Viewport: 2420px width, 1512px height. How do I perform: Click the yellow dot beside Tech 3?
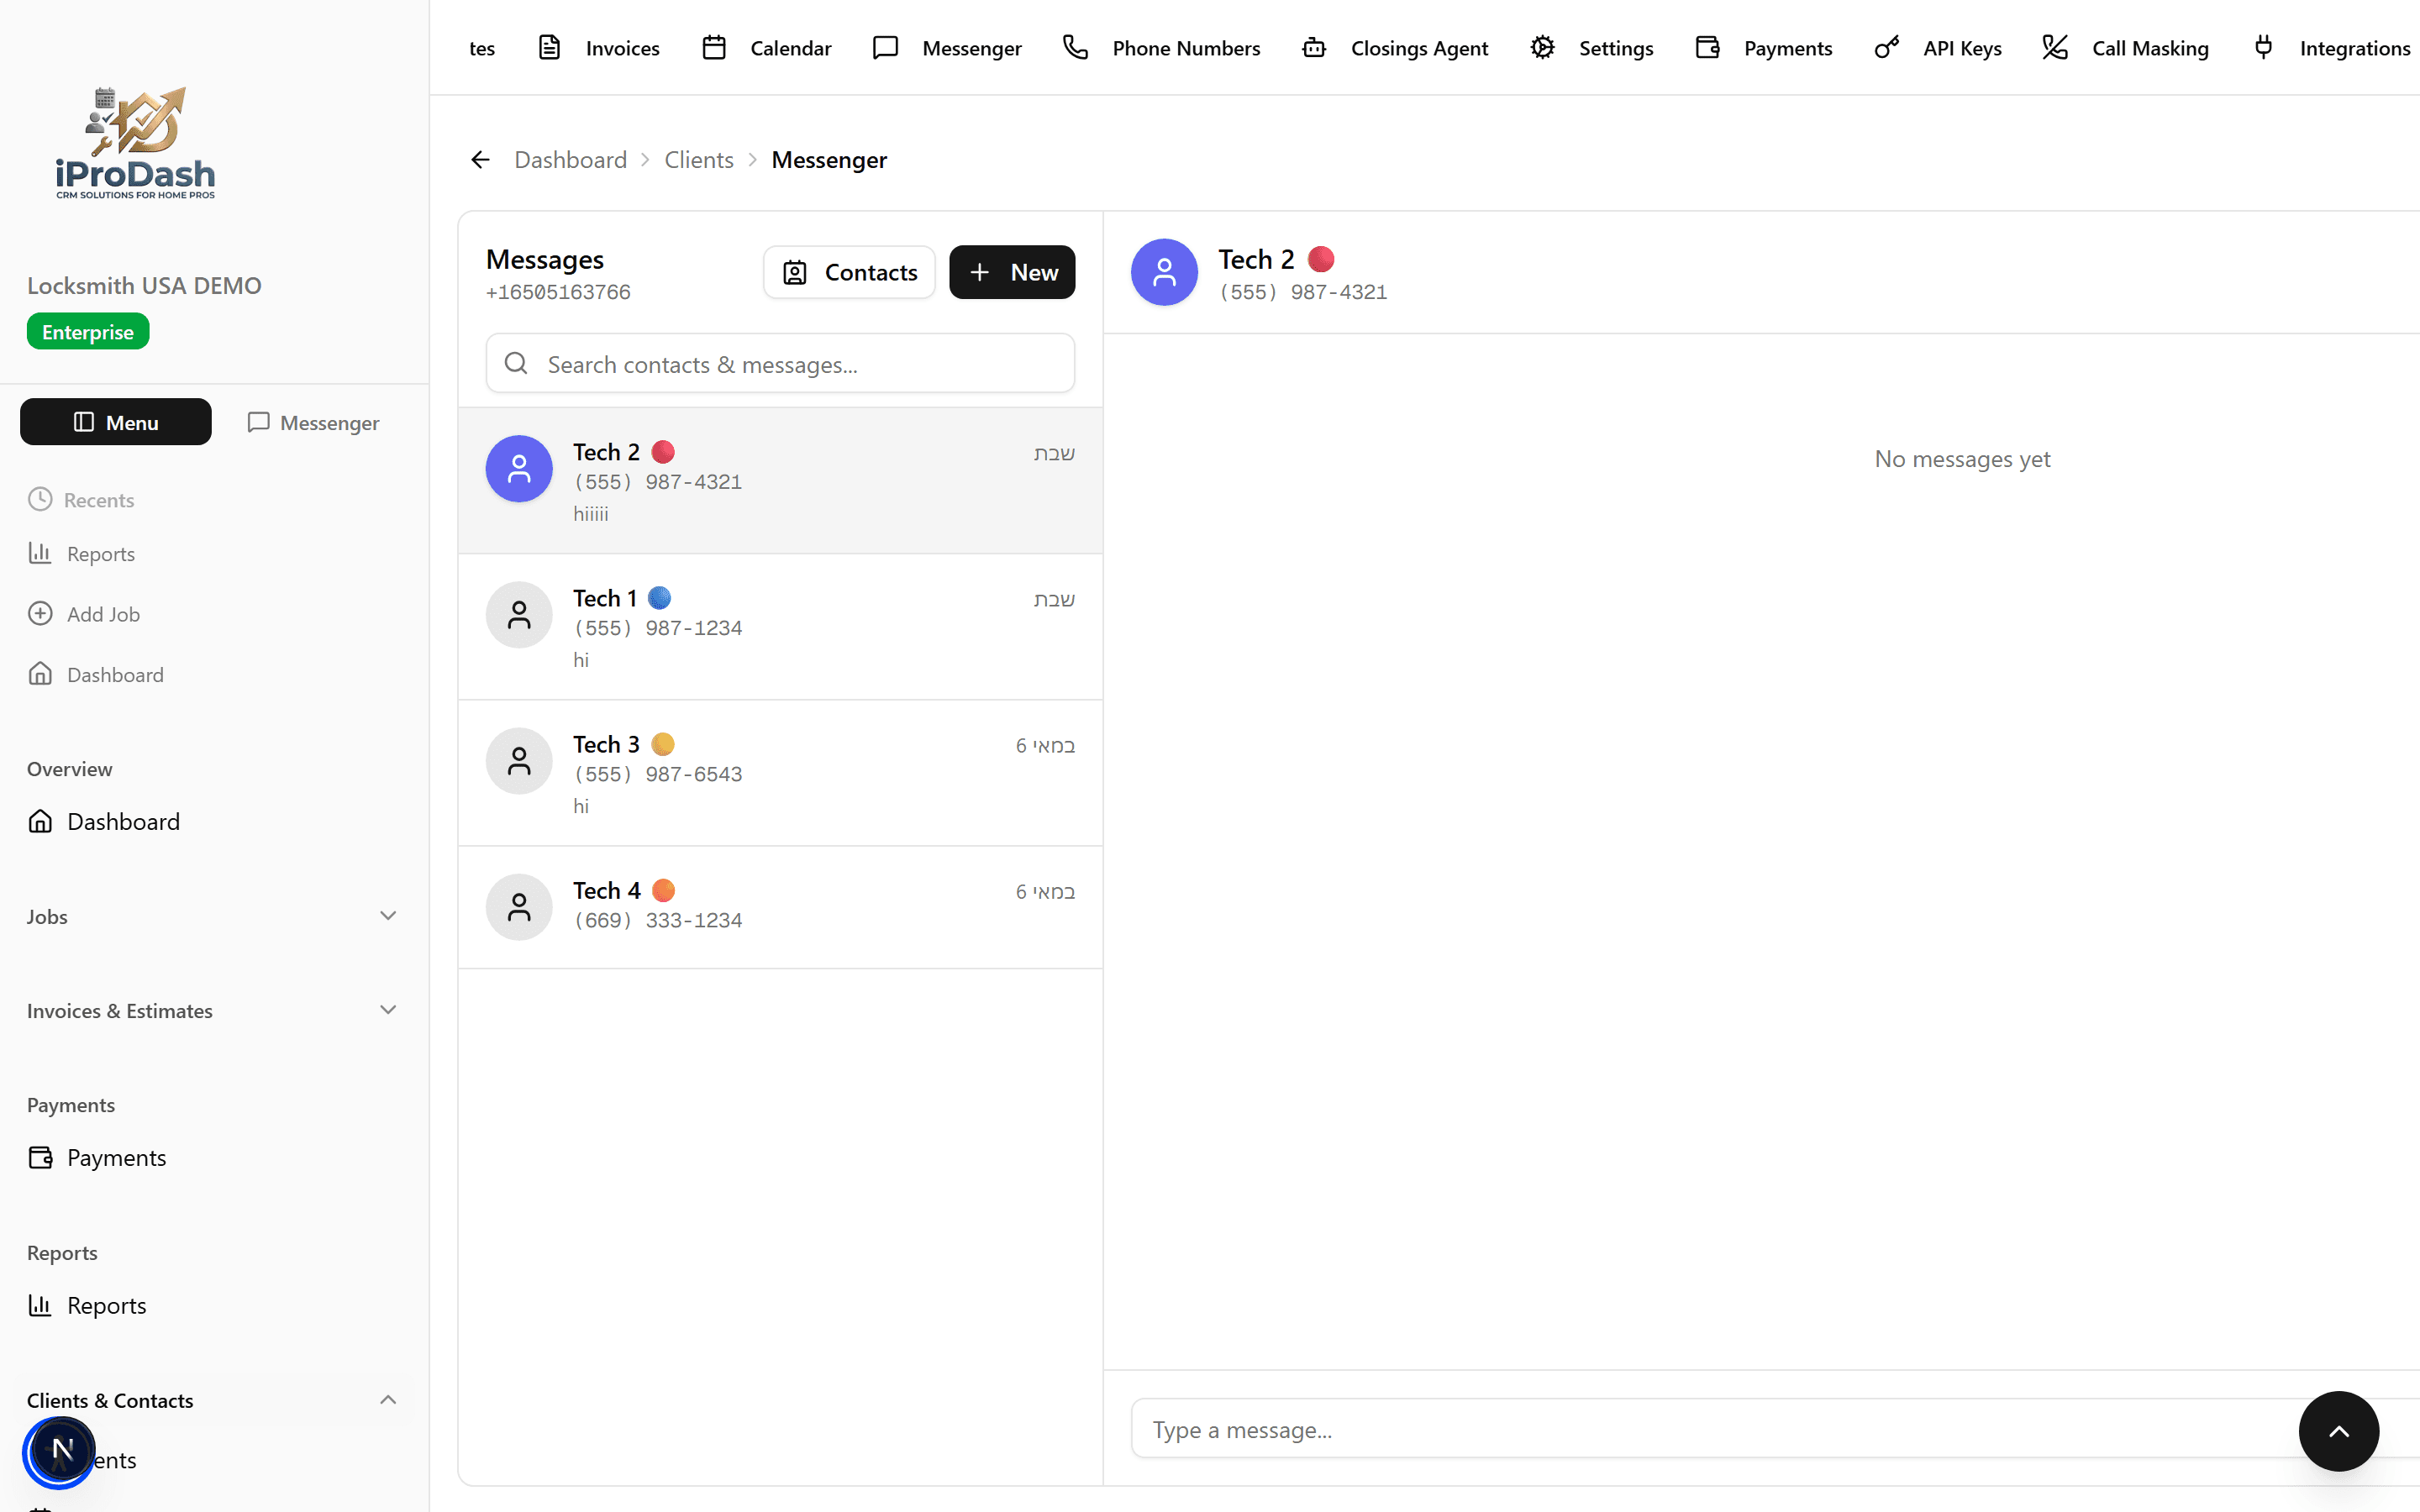pos(663,744)
